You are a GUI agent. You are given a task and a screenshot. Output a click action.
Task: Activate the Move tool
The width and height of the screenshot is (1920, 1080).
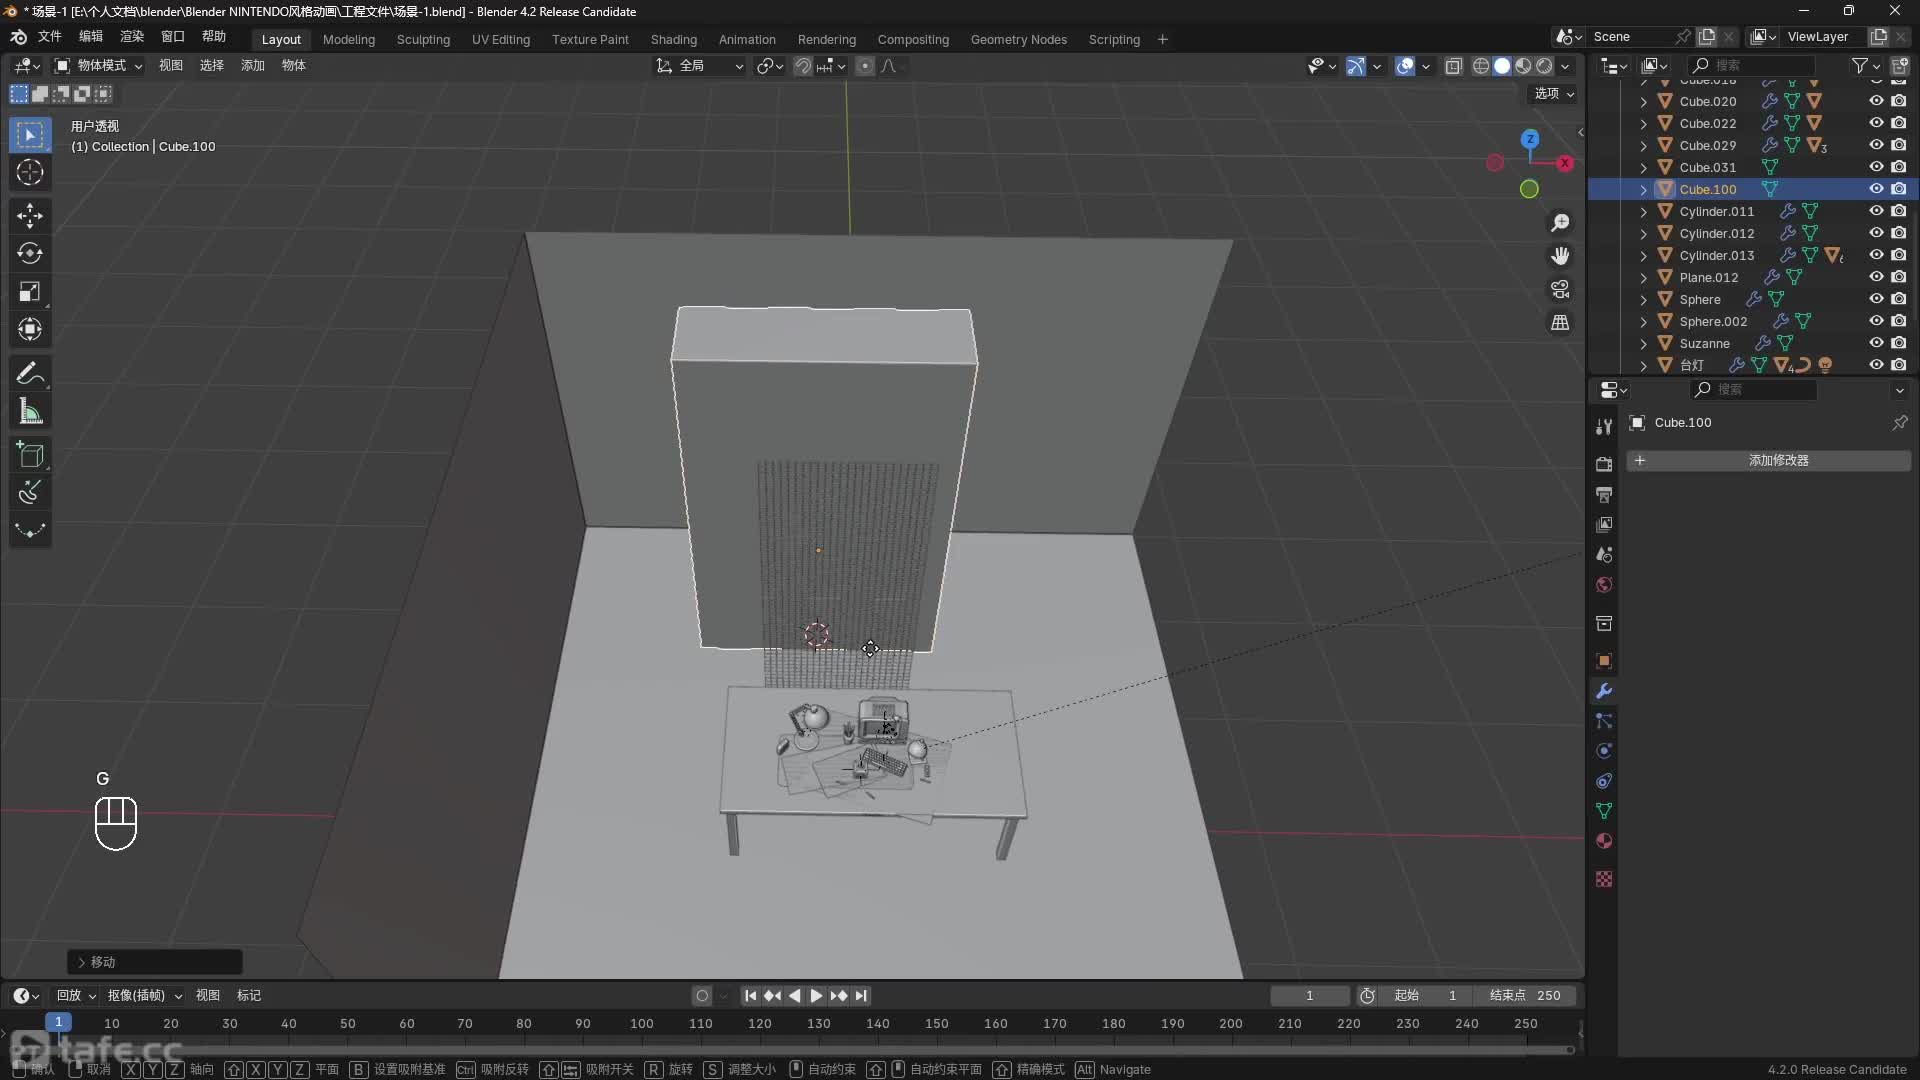pyautogui.click(x=30, y=215)
